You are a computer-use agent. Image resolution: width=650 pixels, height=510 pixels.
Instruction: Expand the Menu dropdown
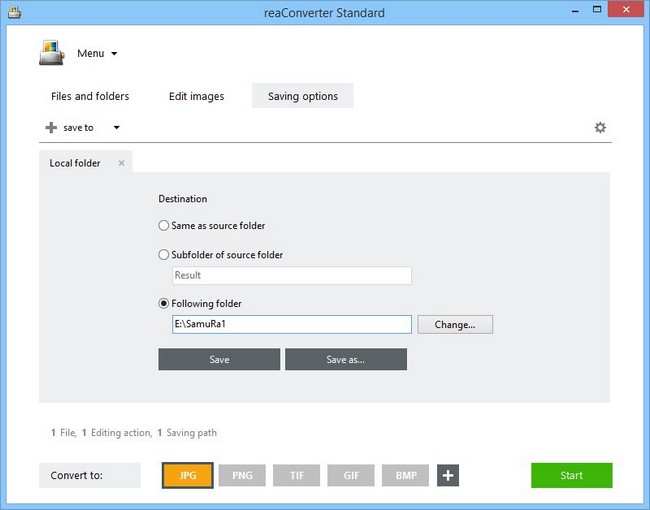pyautogui.click(x=97, y=53)
